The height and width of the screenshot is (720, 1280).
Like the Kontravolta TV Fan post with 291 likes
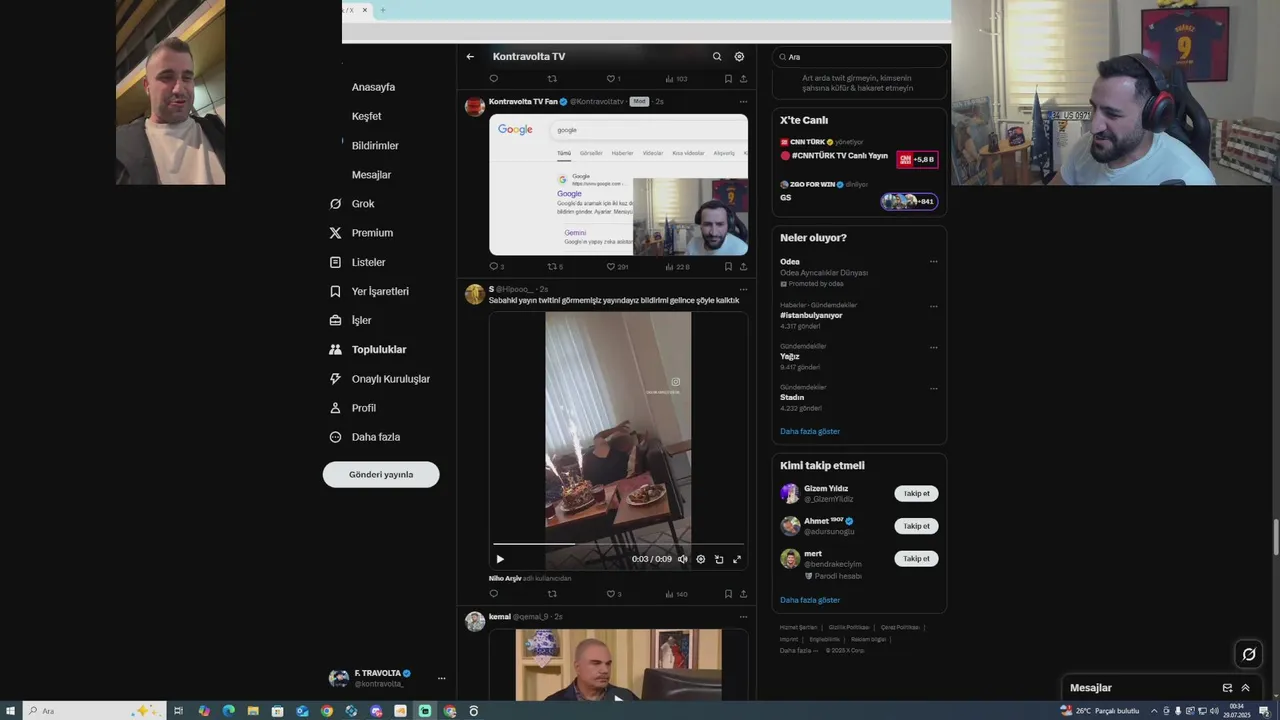(x=611, y=266)
